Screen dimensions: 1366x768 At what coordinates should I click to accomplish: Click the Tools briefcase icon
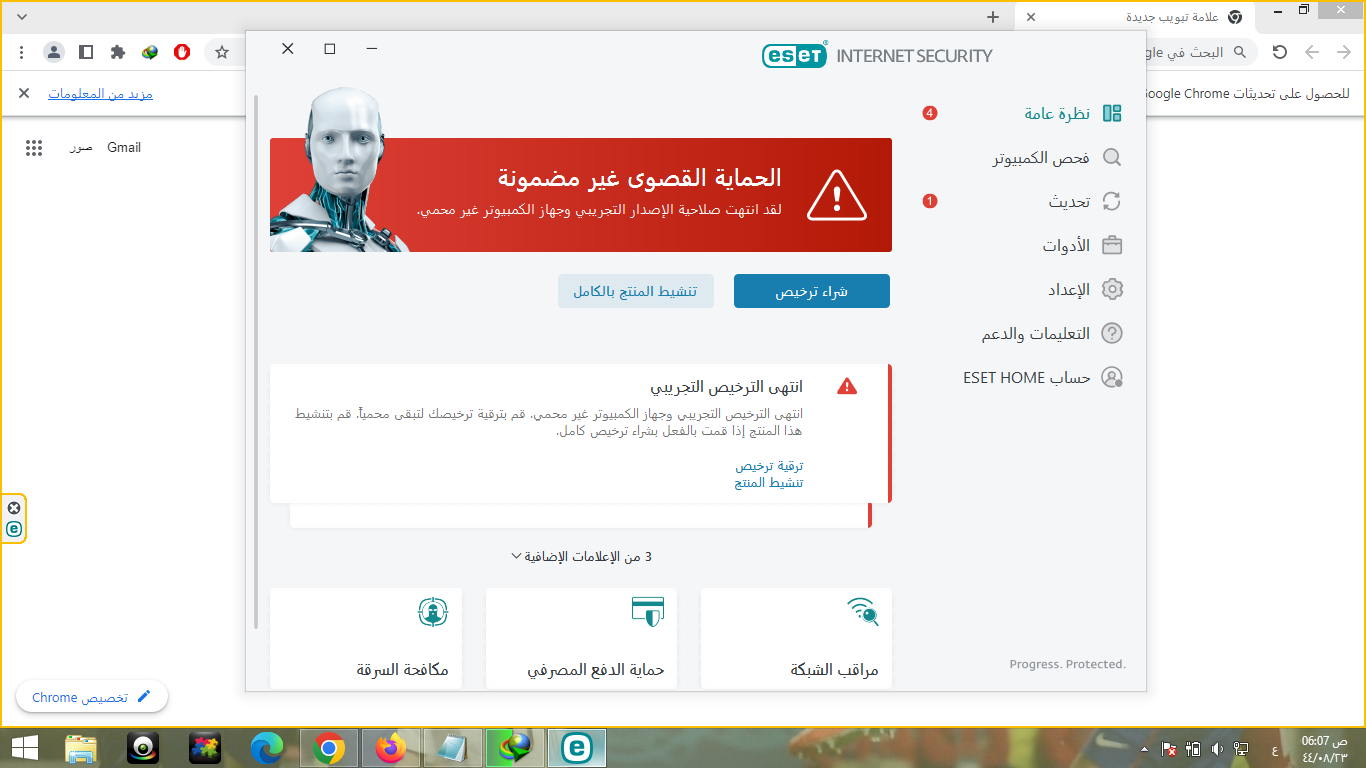point(1111,245)
